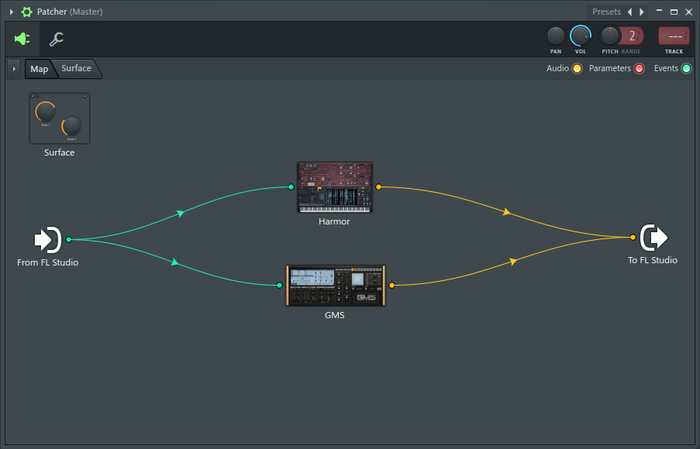
Task: Click Harmor's green event input port
Action: pyautogui.click(x=291, y=187)
